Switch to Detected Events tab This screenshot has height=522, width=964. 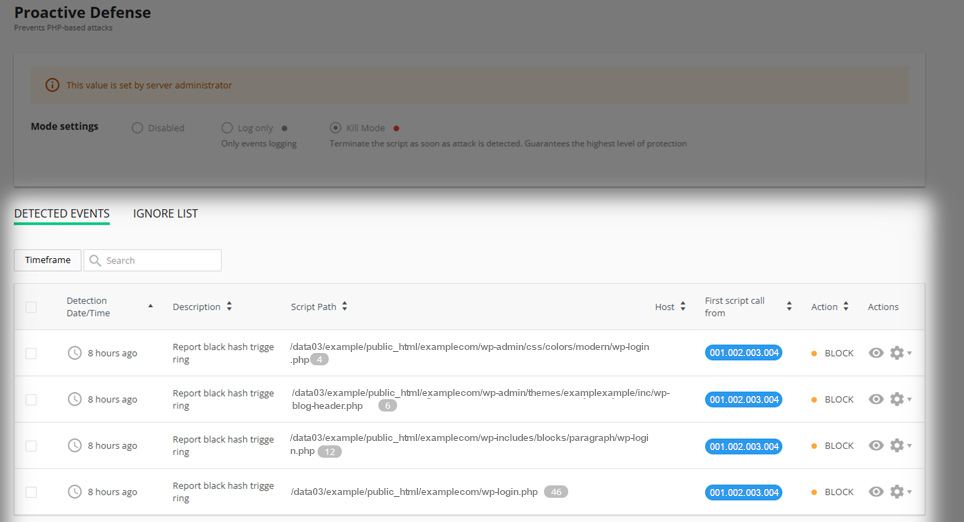pyautogui.click(x=61, y=213)
